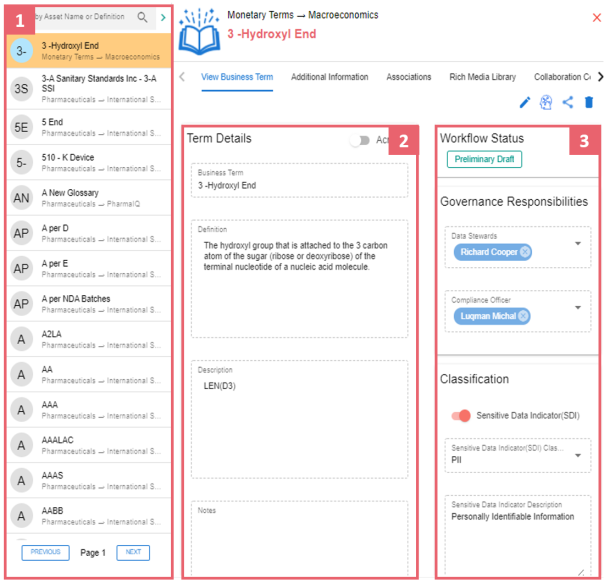Open the Rich Media Library tab
This screenshot has height=584, width=604.
tap(483, 77)
